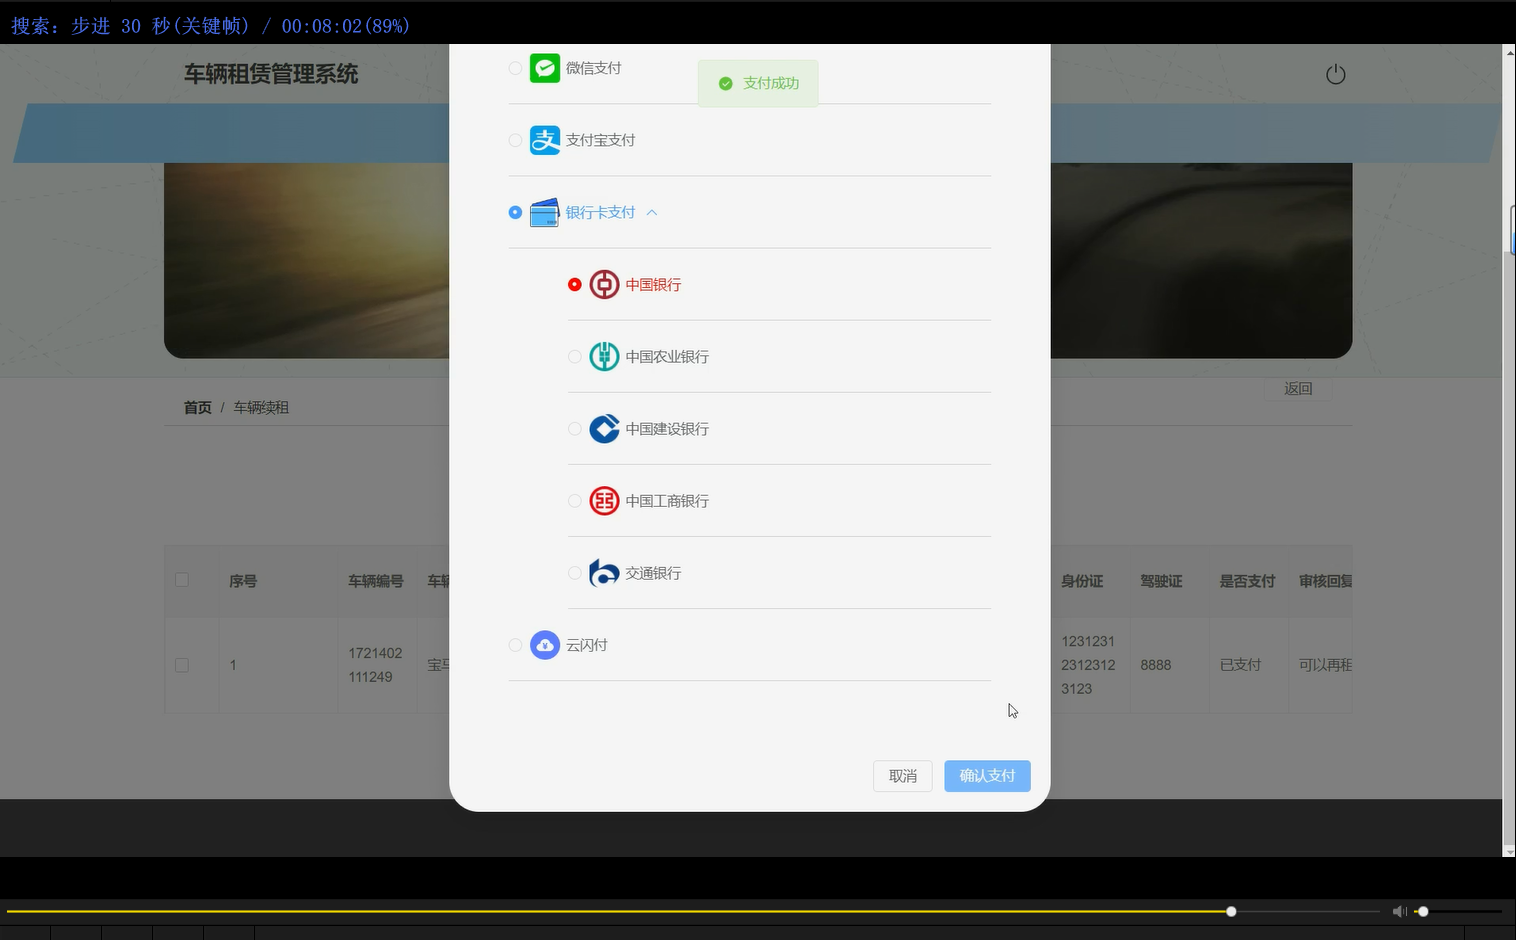Click the China Construction Bank logo

tap(604, 428)
